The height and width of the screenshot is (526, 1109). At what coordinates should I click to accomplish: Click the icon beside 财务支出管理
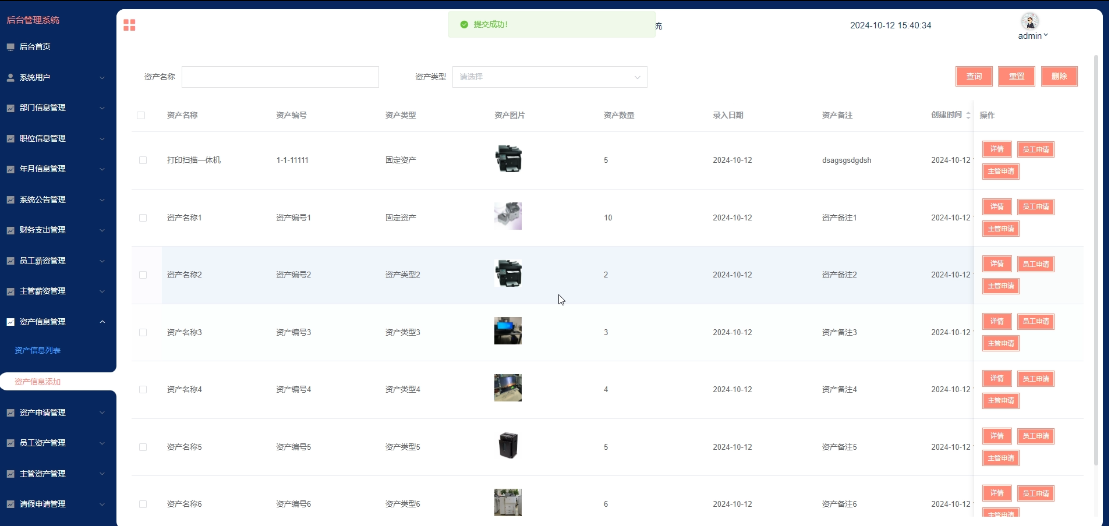click(11, 230)
